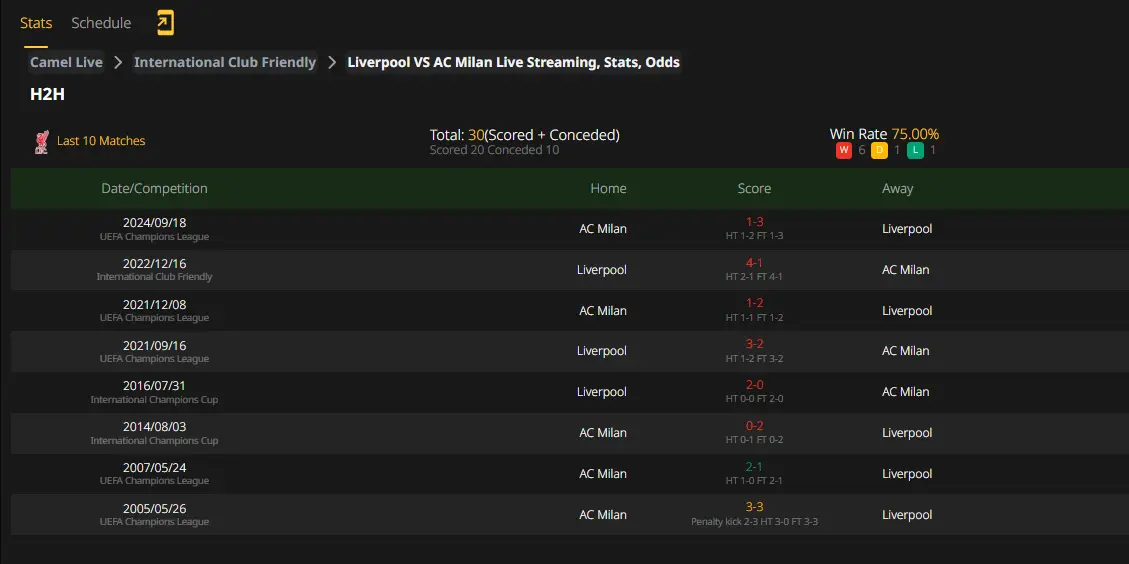Select the Last 10 Matches label

click(101, 141)
